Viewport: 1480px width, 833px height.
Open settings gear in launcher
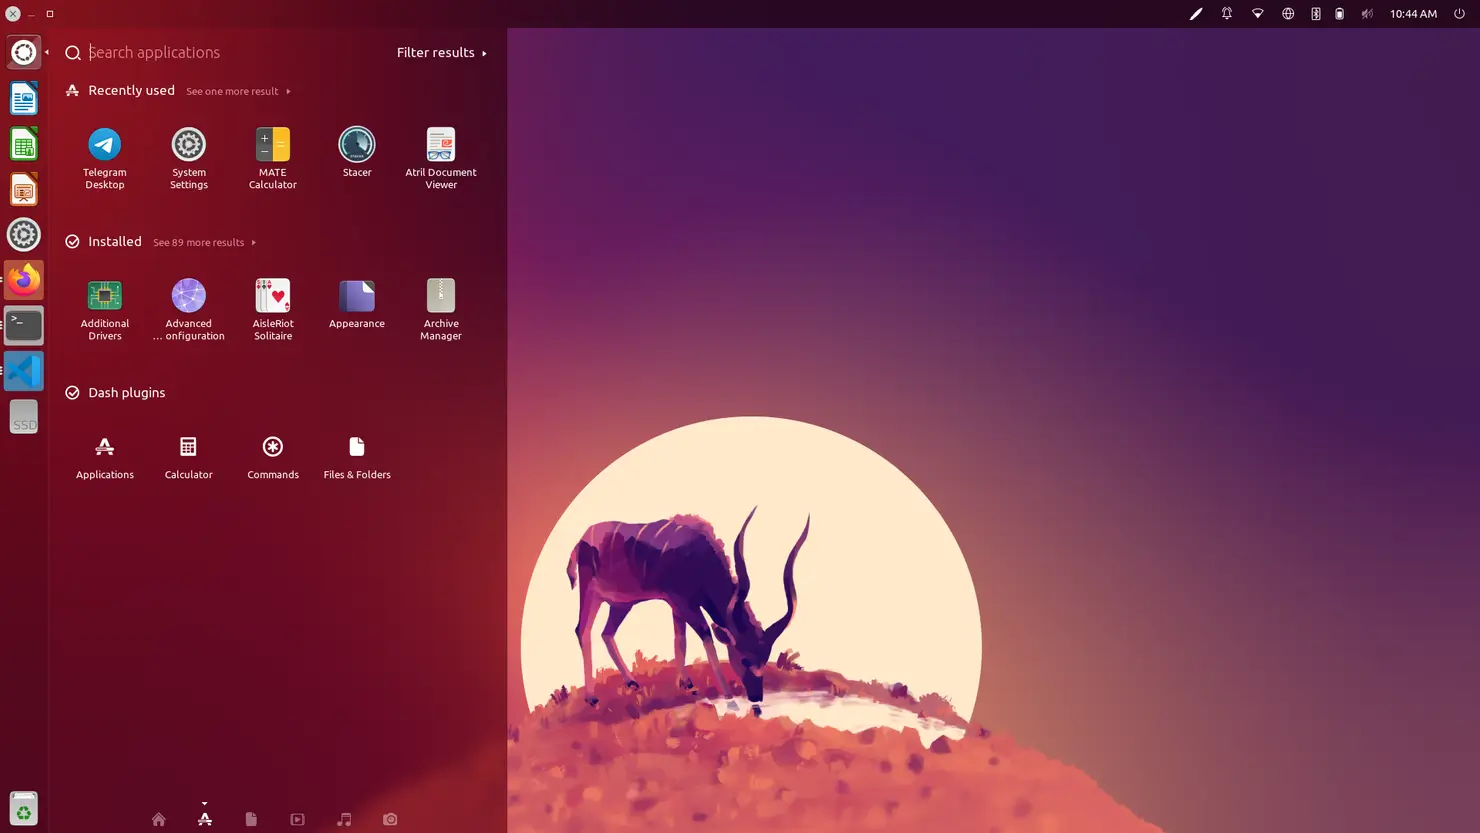23,235
